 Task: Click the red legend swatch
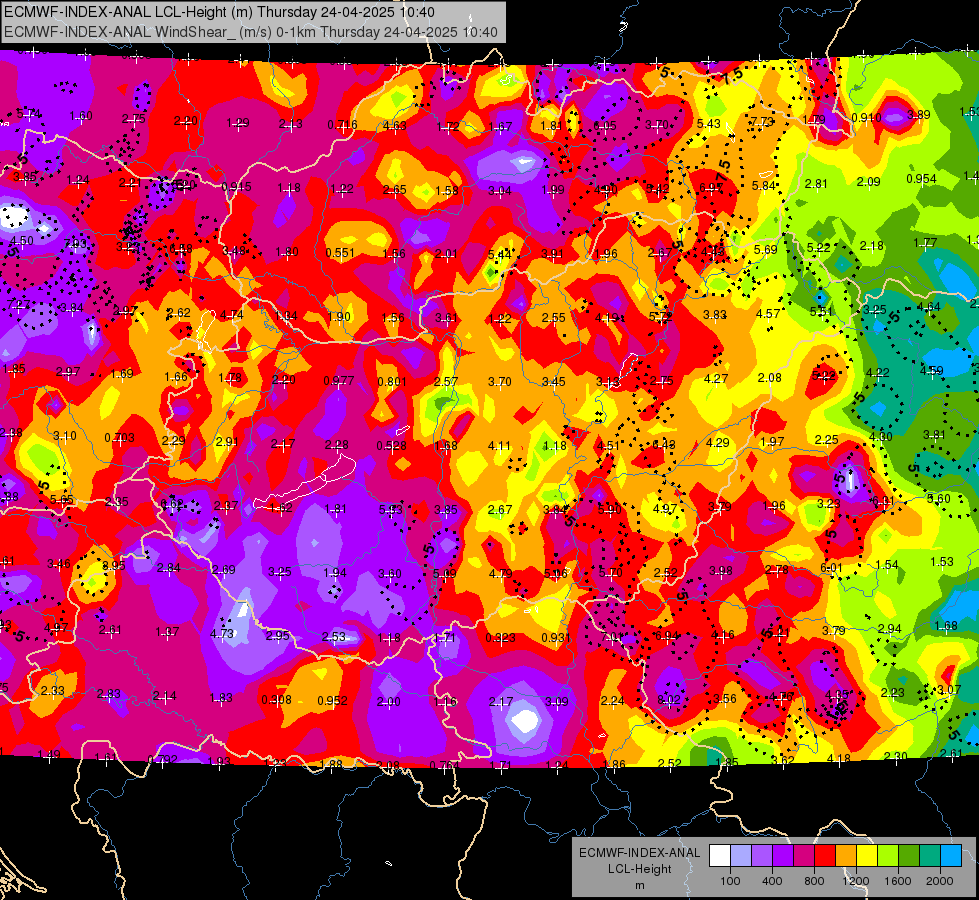[x=825, y=856]
